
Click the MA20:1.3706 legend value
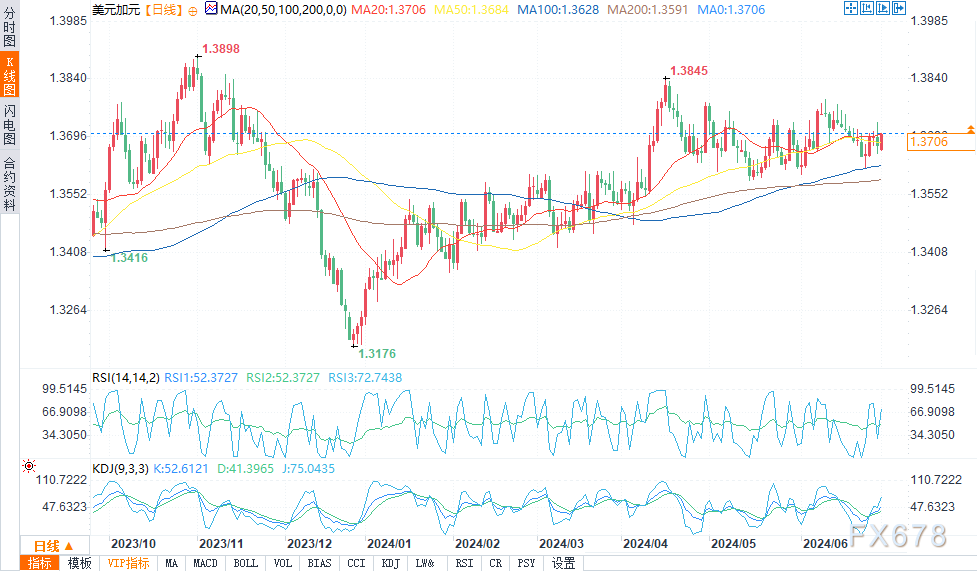[388, 10]
